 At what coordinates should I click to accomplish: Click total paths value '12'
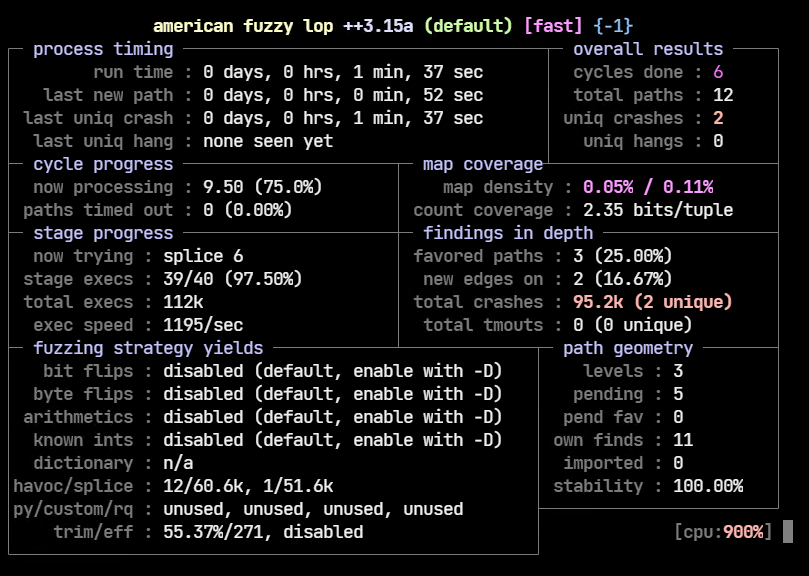click(x=723, y=95)
